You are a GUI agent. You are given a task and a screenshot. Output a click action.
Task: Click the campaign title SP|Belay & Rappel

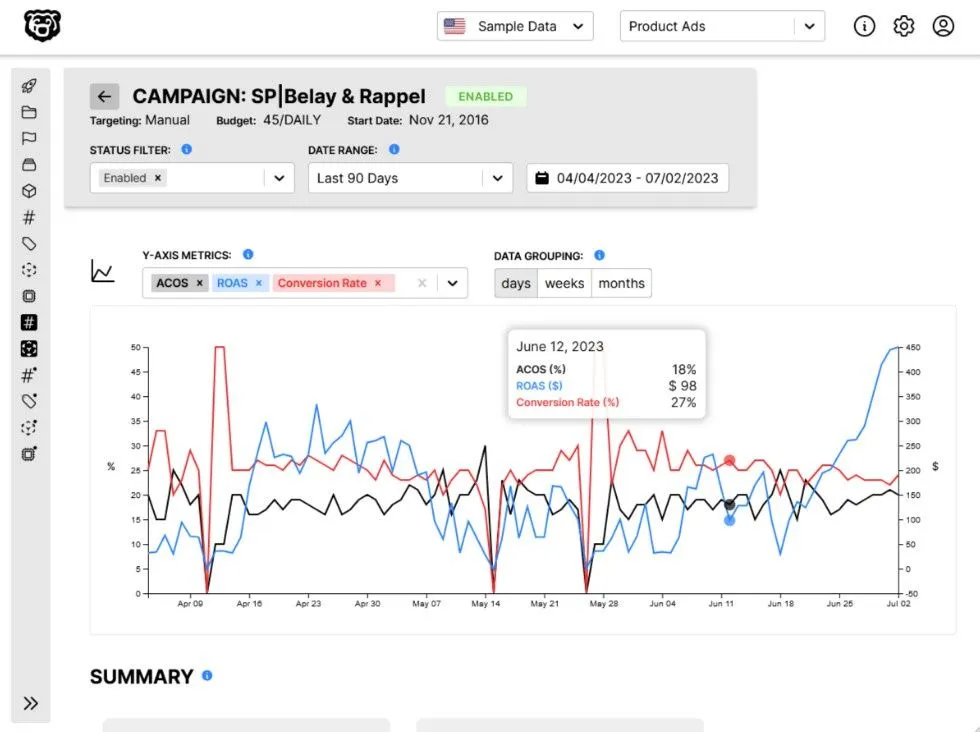[338, 96]
